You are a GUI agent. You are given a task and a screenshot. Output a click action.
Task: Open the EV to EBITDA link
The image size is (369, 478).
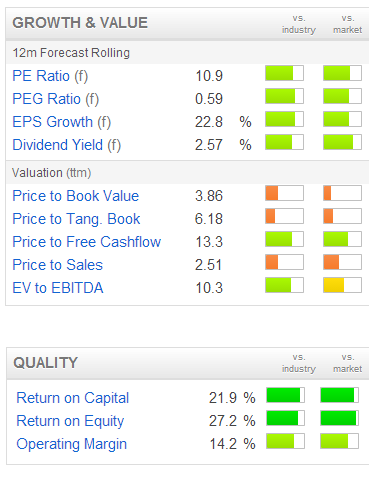pos(58,288)
